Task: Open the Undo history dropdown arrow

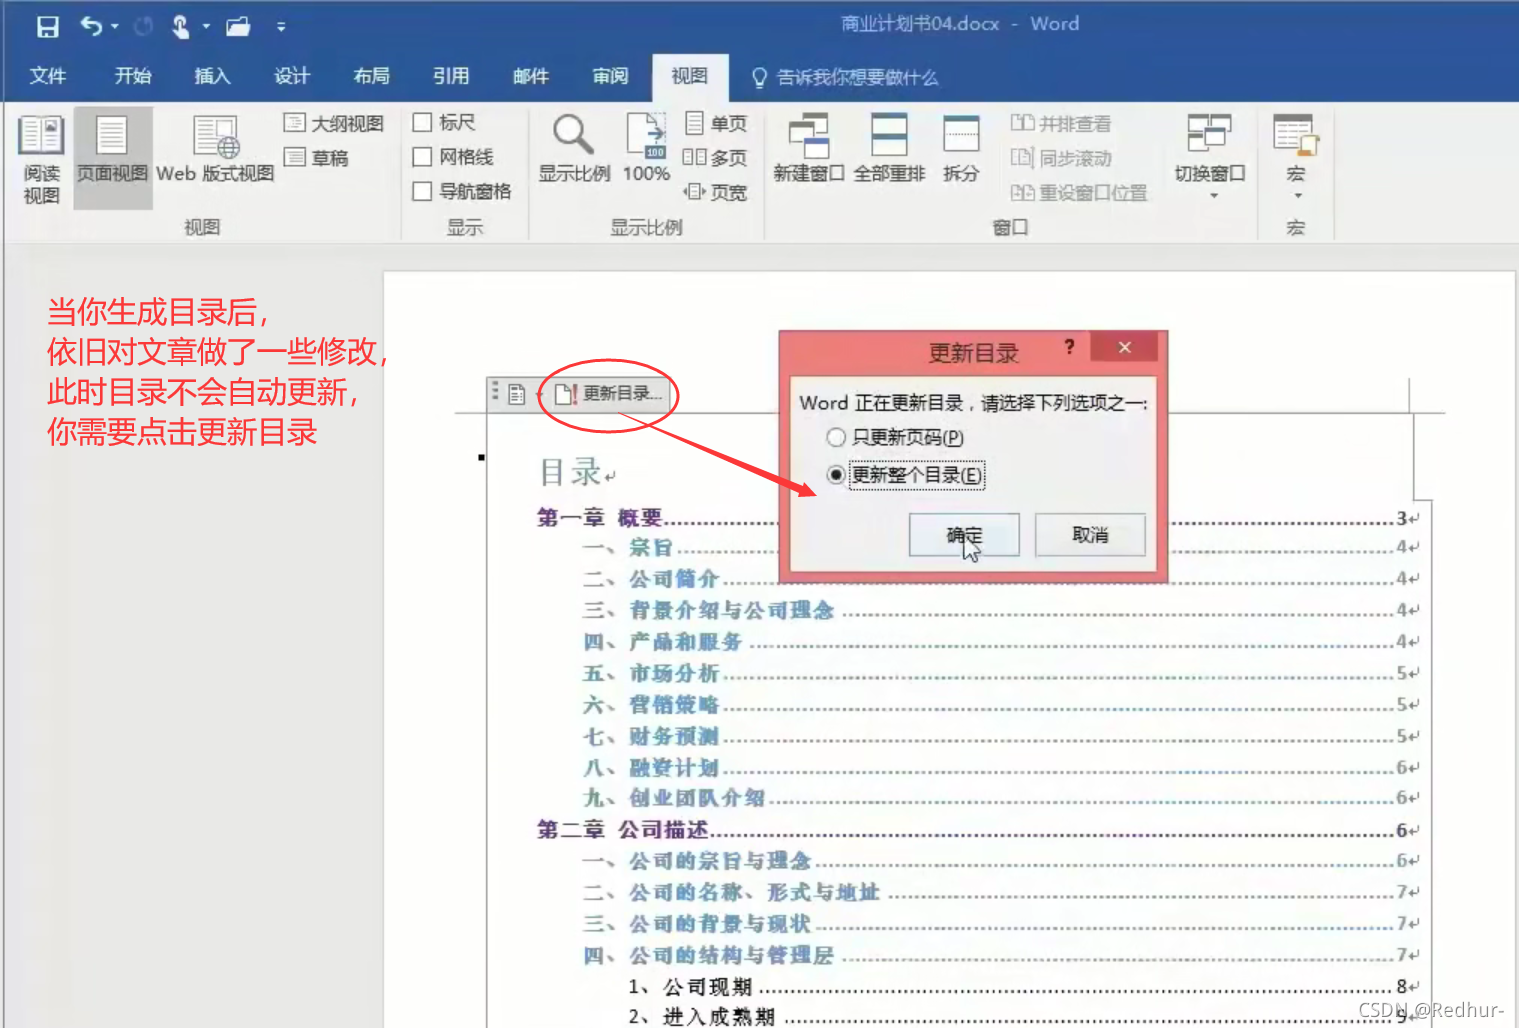Action: [x=115, y=27]
